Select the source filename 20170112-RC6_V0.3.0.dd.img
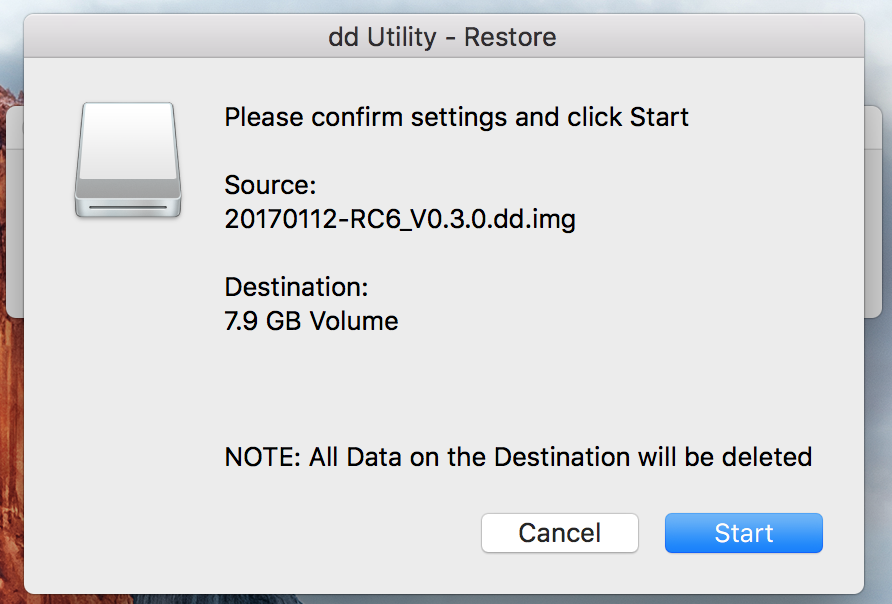This screenshot has width=892, height=604. (x=399, y=219)
